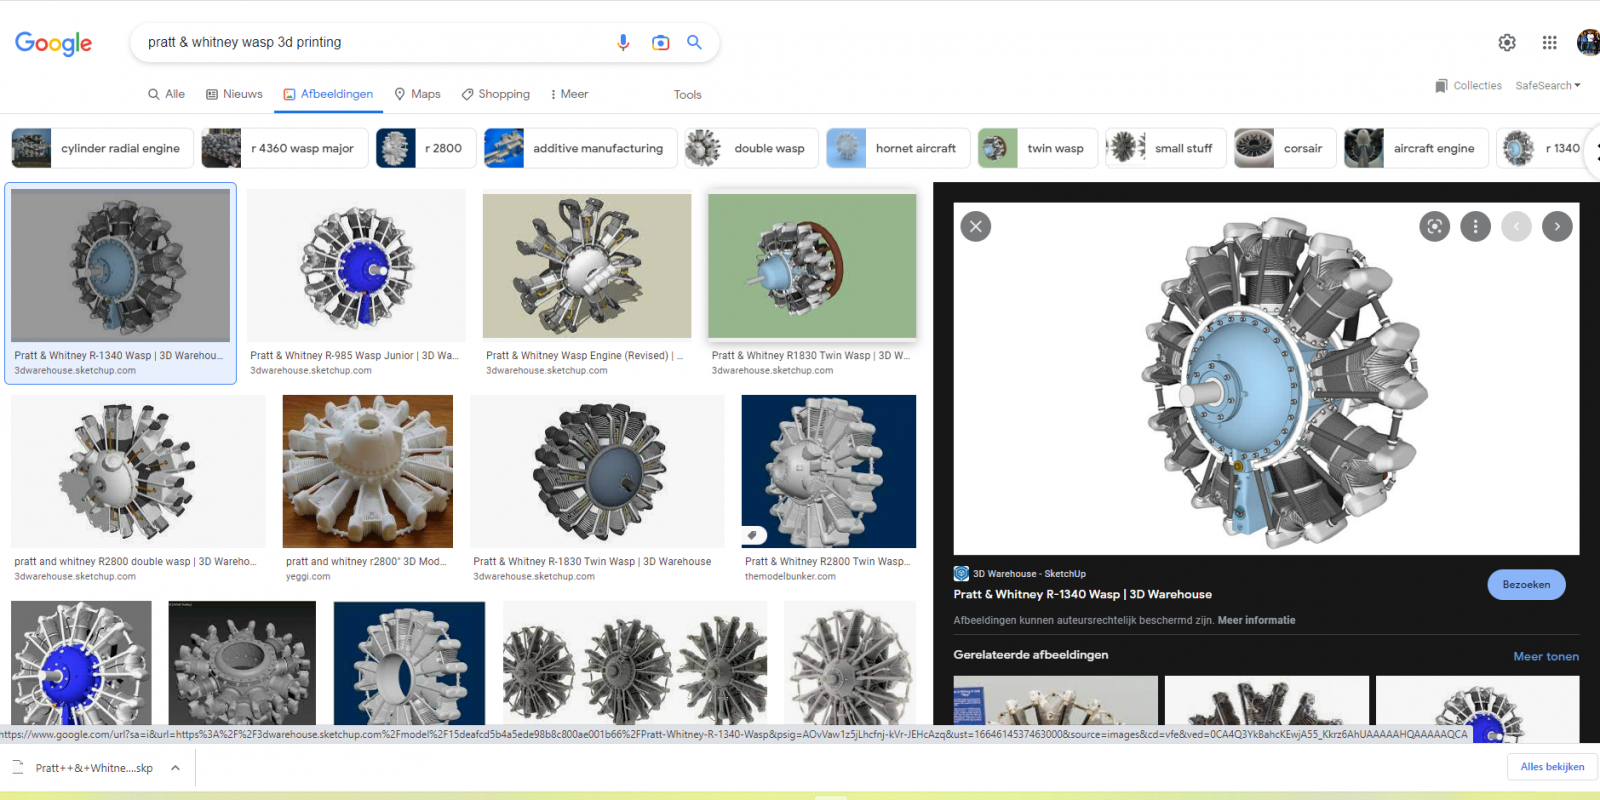Open the Google apps grid
This screenshot has height=800, width=1600.
(1549, 42)
